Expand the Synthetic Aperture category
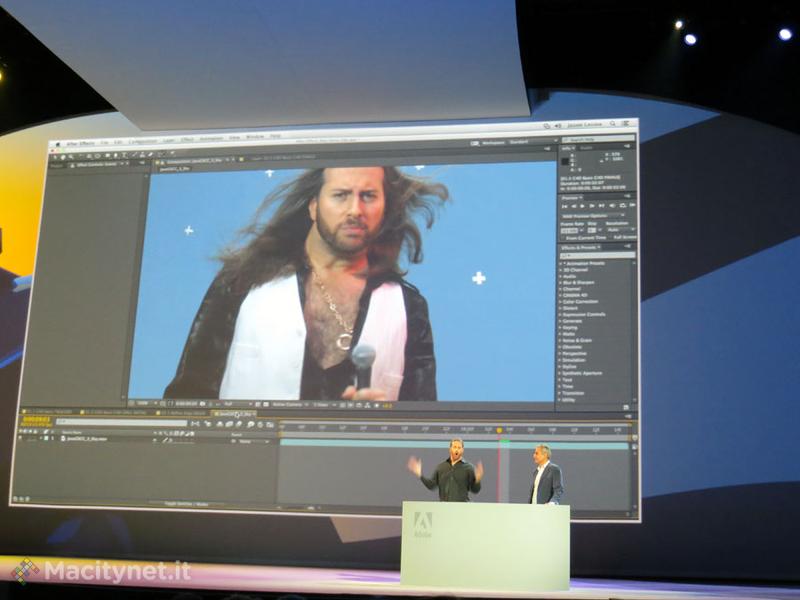 point(561,373)
